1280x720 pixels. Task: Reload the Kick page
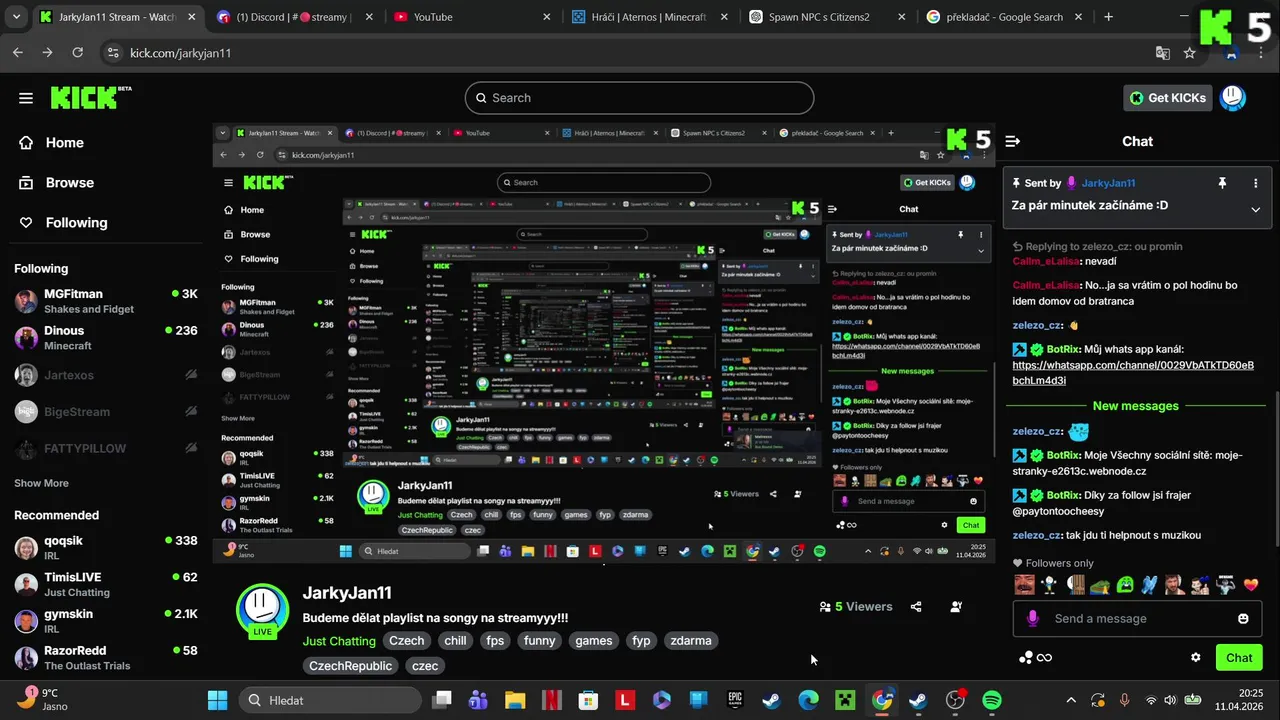(x=77, y=53)
